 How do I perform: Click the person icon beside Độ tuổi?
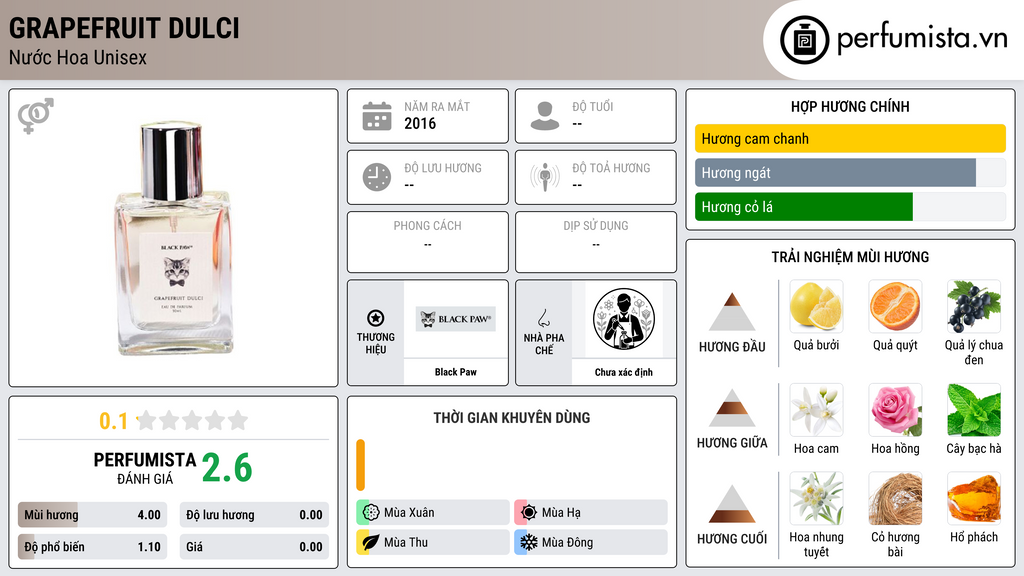545,116
